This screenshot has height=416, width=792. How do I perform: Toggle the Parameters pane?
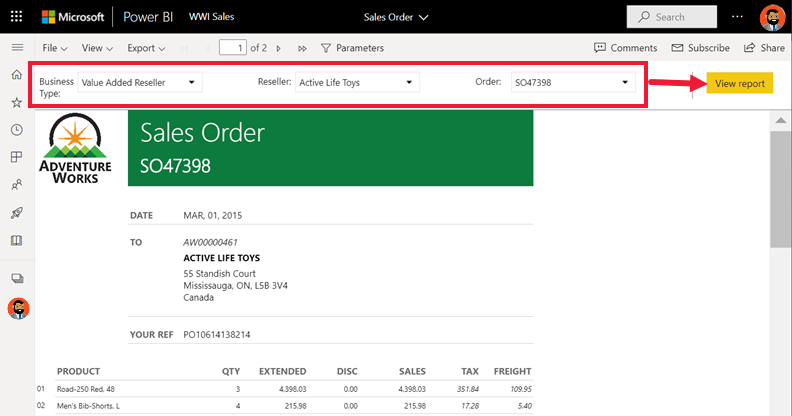point(353,48)
